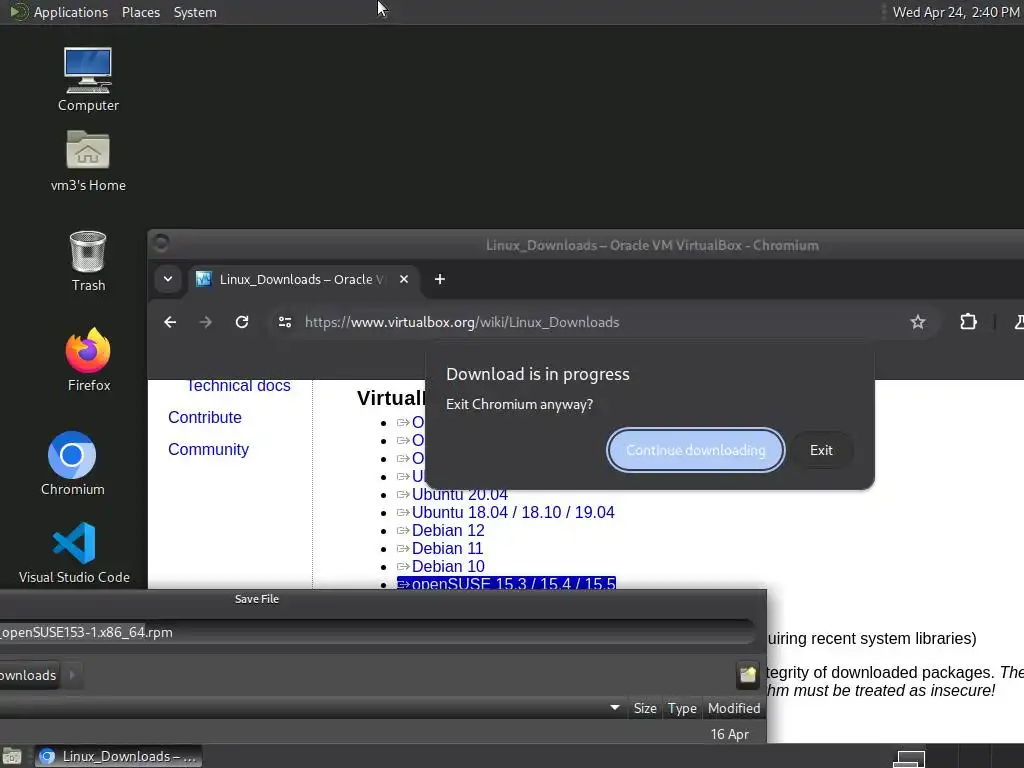
Task: Open the Debian 11 download link
Action: 447,549
